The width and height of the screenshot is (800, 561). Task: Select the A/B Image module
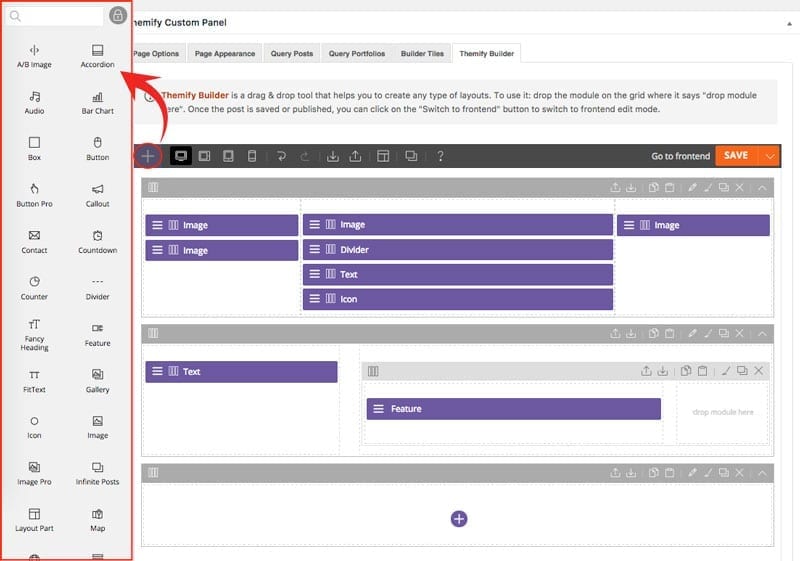click(x=34, y=56)
